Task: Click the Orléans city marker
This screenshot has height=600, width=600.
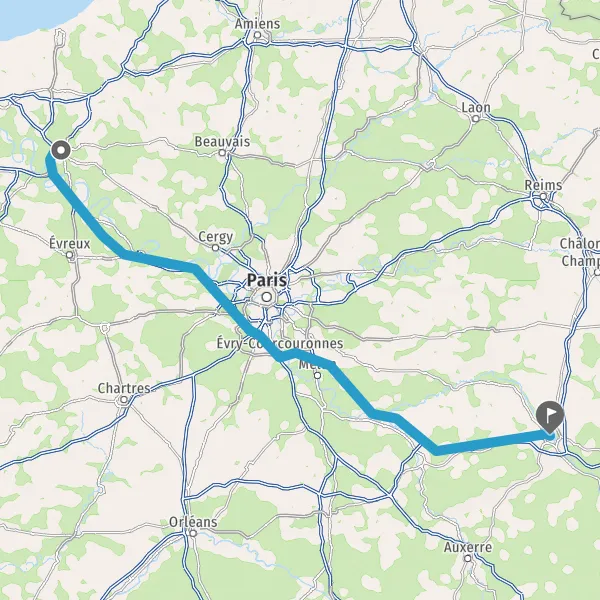Action: click(193, 533)
